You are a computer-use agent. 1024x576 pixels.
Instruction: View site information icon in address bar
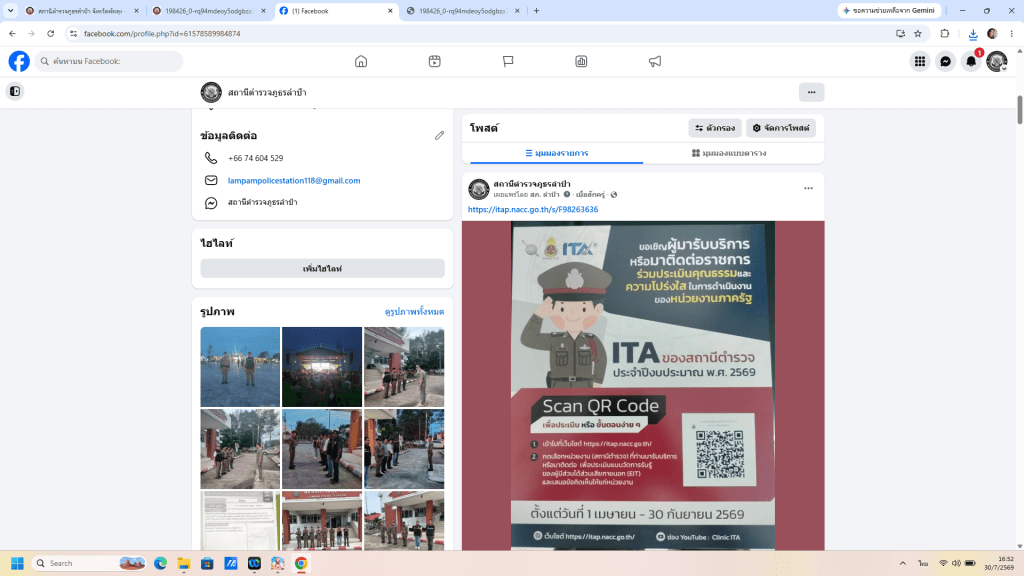pyautogui.click(x=73, y=33)
